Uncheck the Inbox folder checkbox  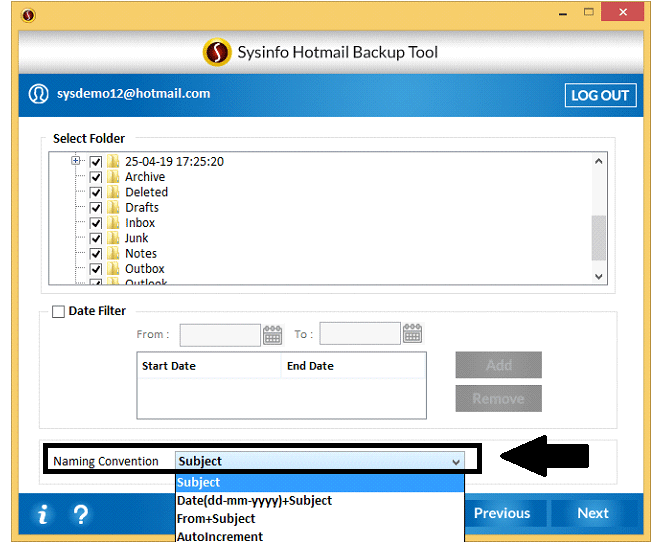96,223
